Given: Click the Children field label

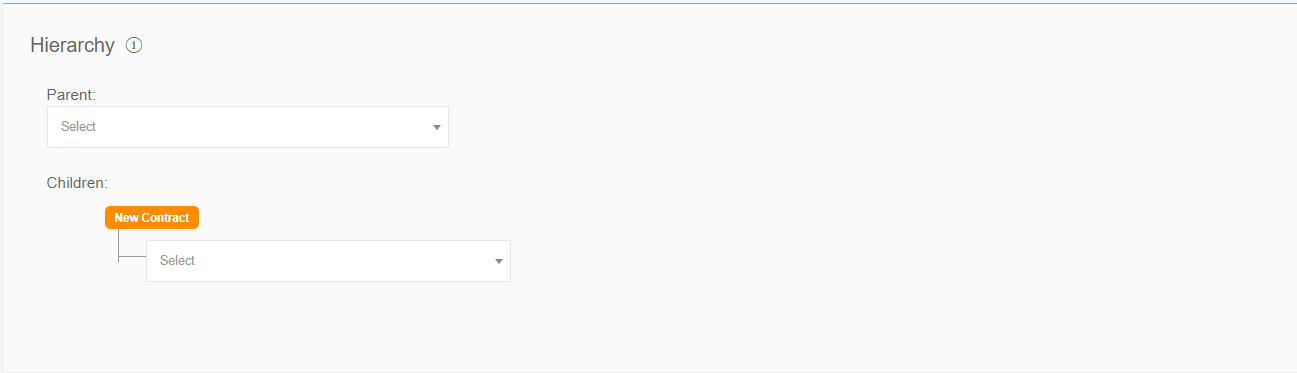Looking at the screenshot, I should [x=77, y=183].
